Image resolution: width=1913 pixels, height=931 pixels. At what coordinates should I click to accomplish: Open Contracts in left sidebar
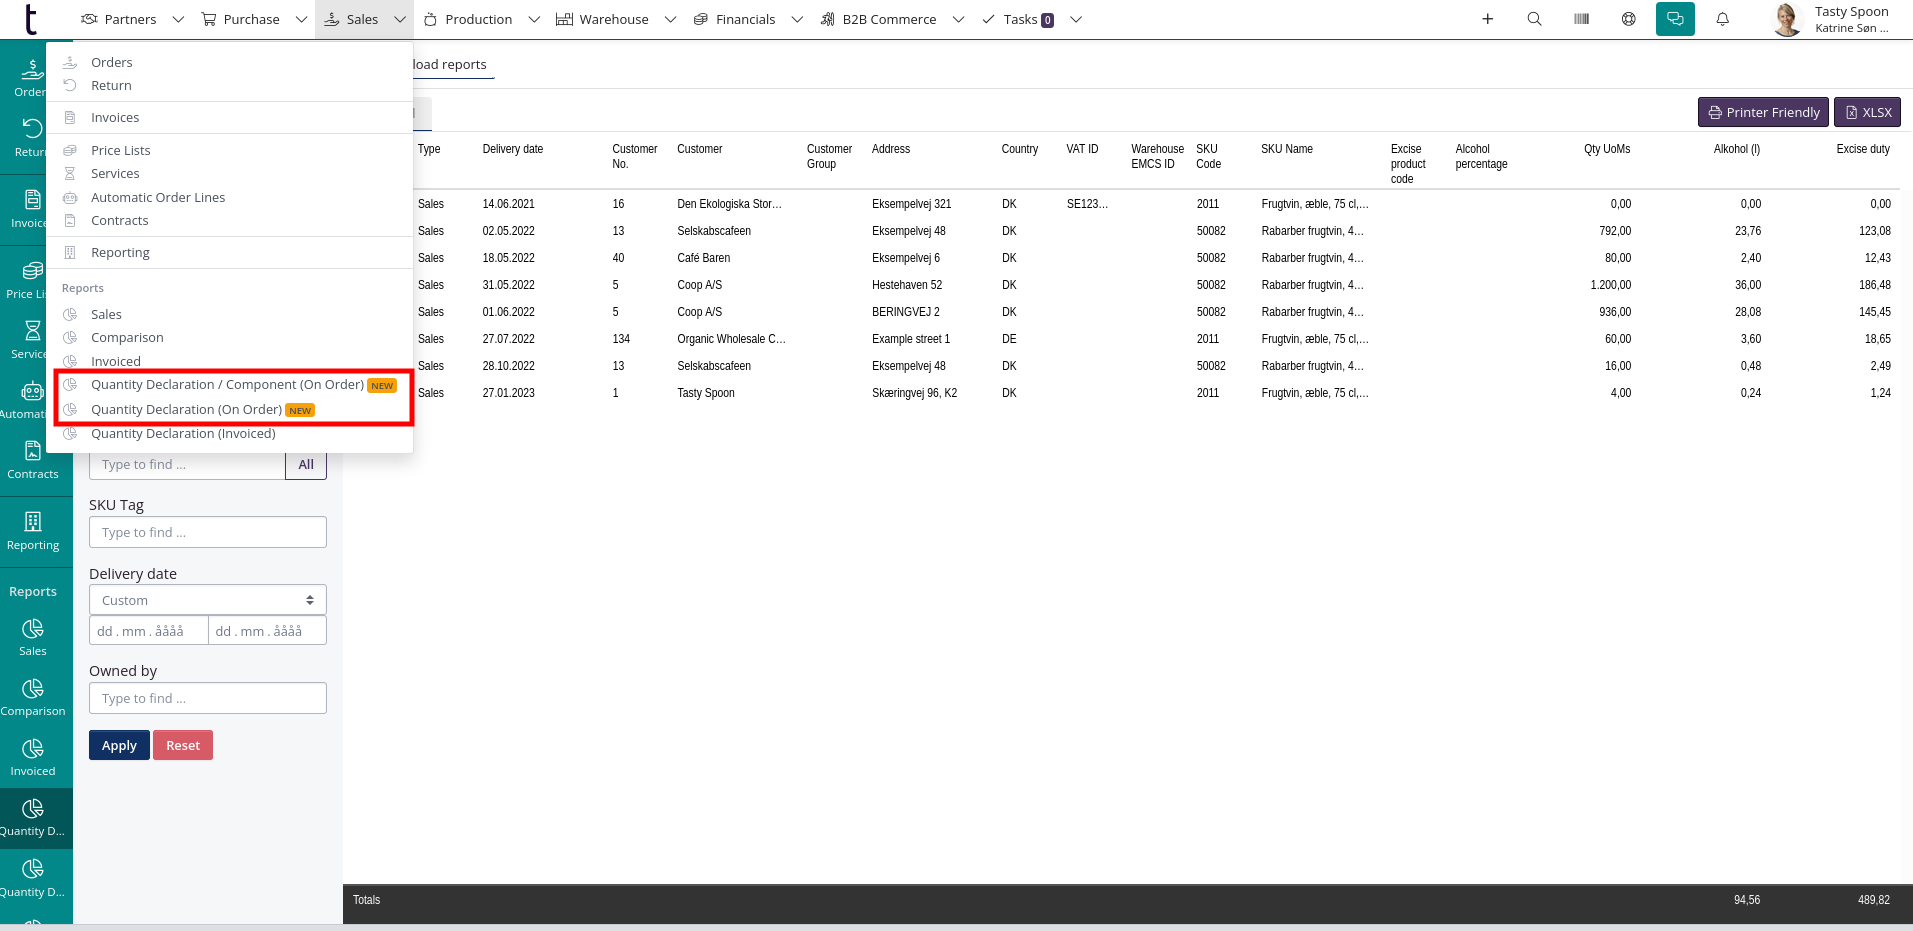click(33, 461)
